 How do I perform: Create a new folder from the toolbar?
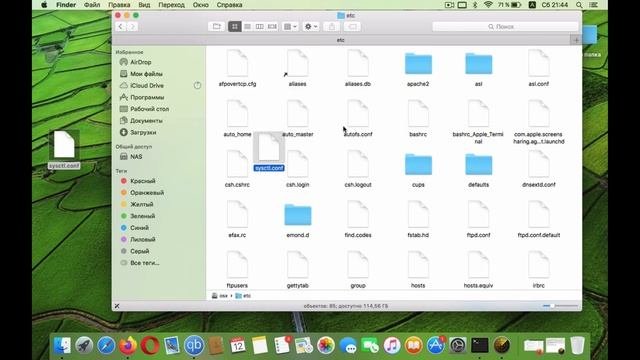[x=216, y=27]
